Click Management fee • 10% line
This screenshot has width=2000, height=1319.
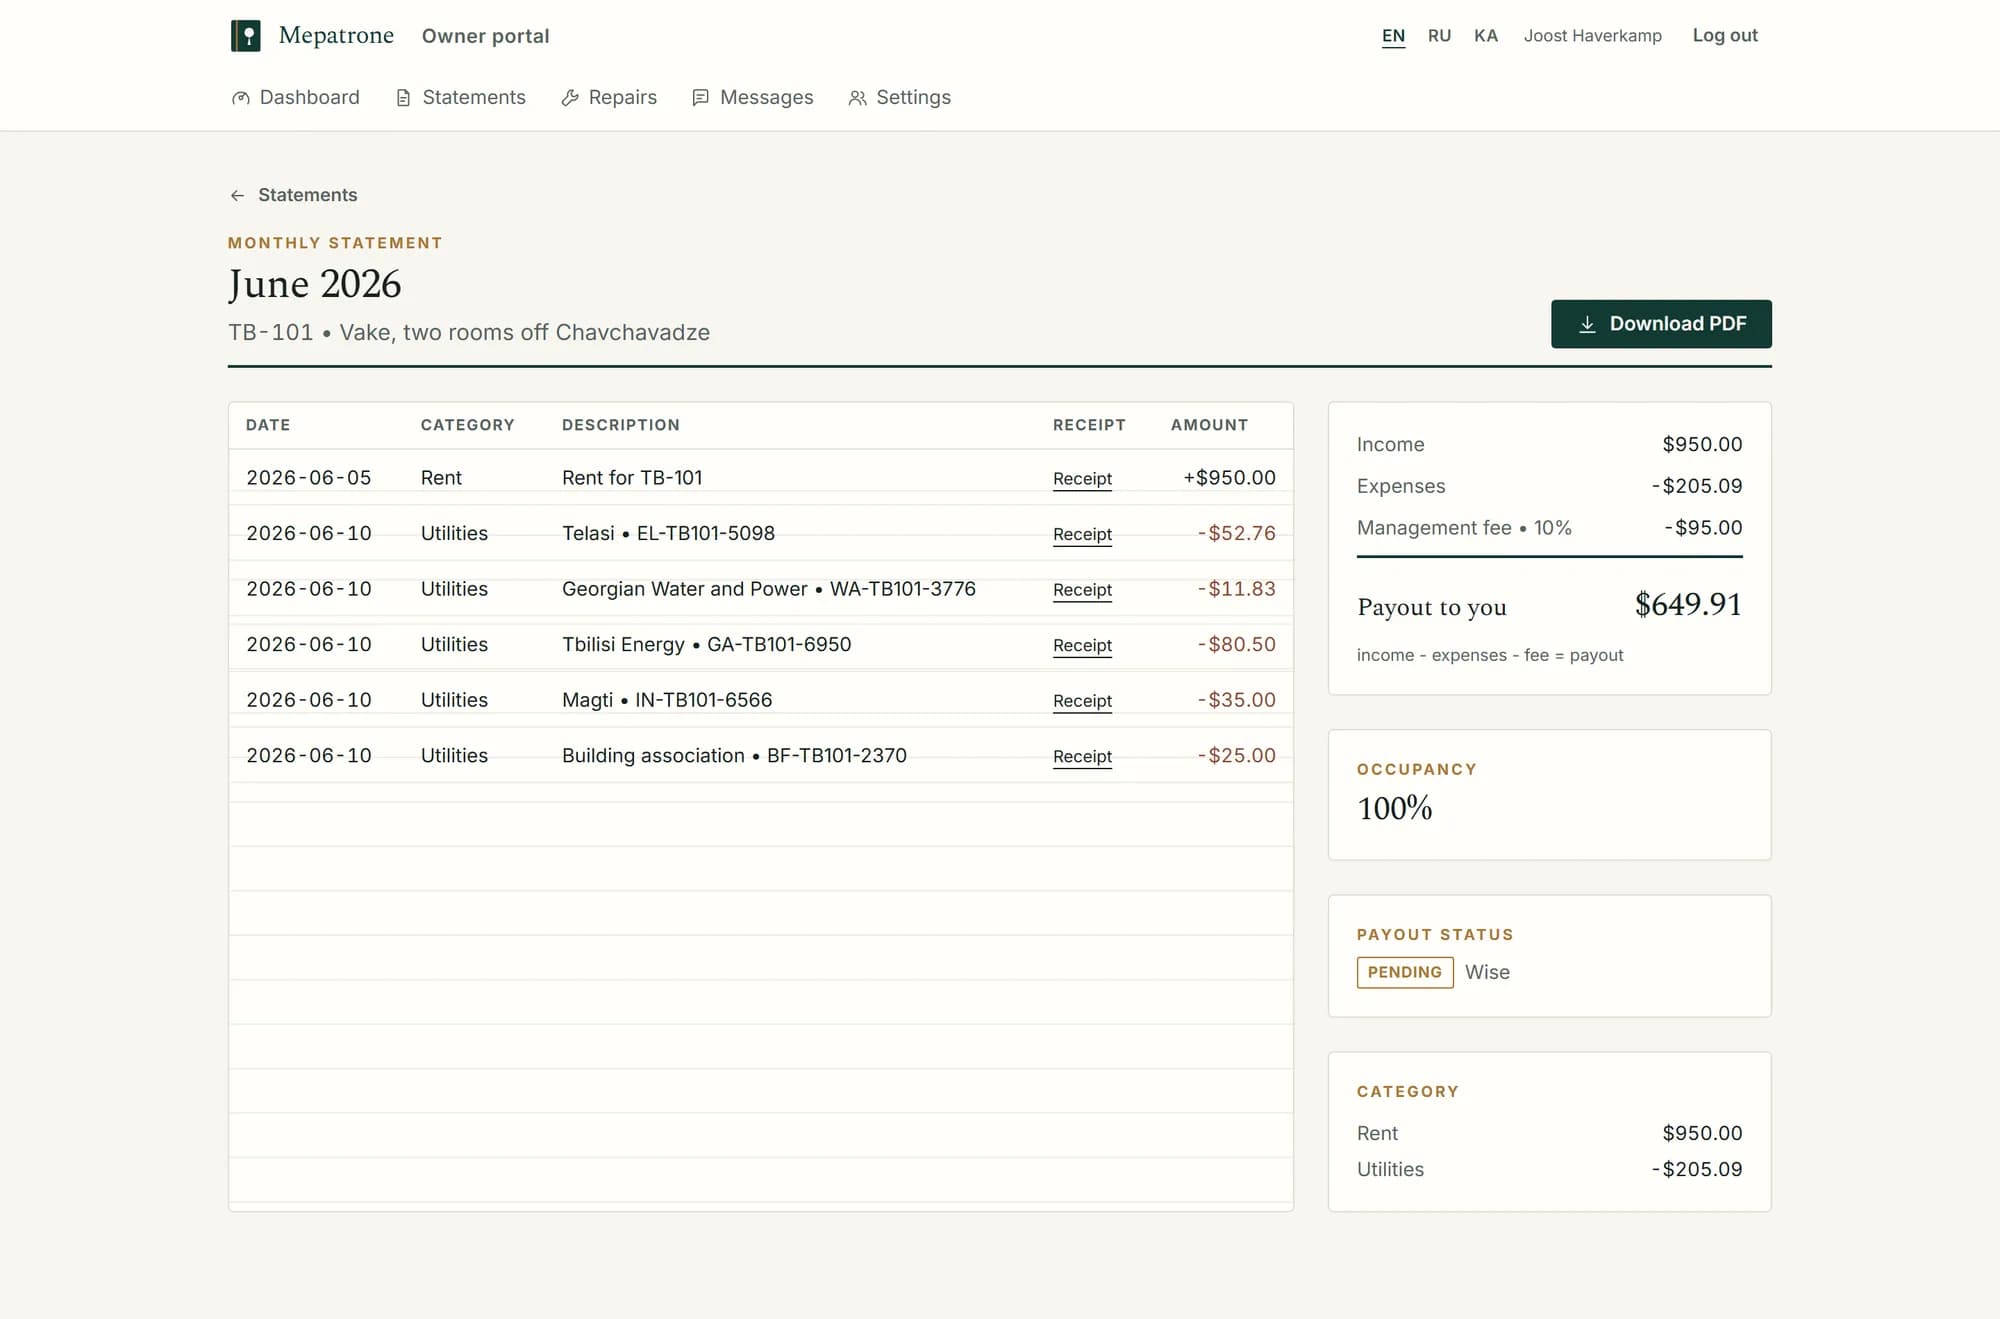tap(1549, 528)
